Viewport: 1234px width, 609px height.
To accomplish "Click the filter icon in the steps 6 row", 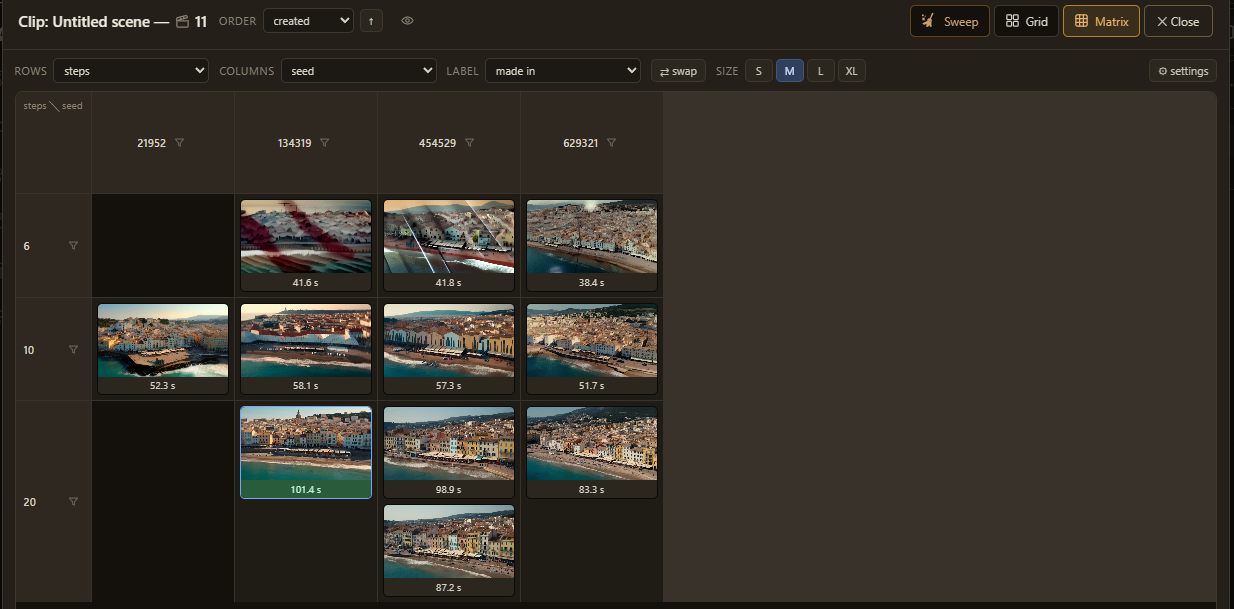I will 73,246.
